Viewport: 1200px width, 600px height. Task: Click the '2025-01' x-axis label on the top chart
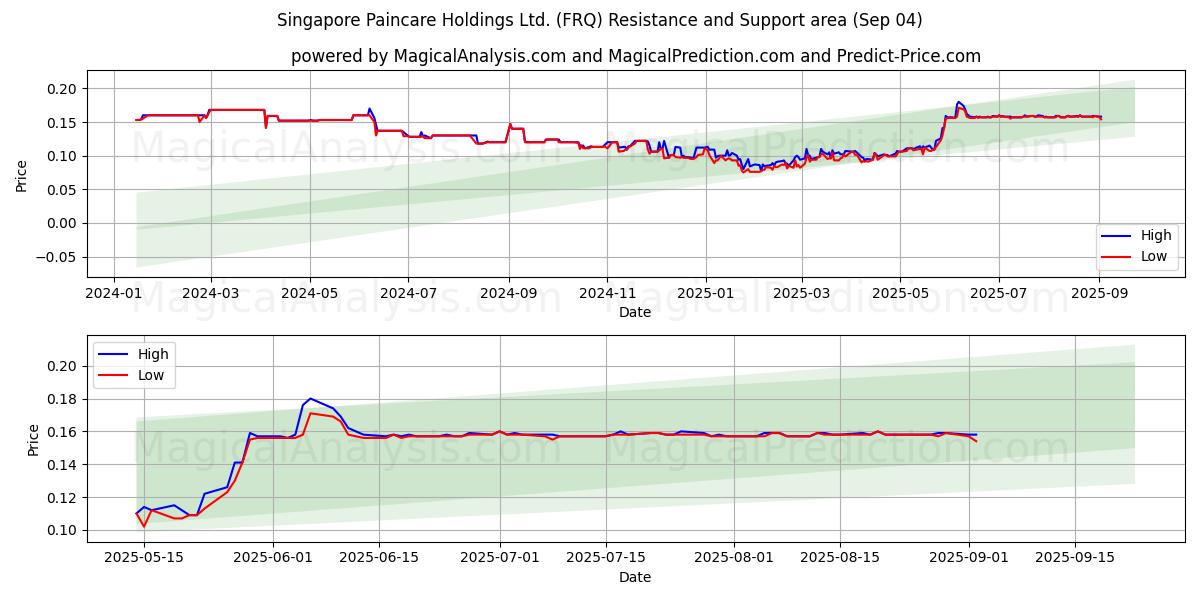(706, 294)
